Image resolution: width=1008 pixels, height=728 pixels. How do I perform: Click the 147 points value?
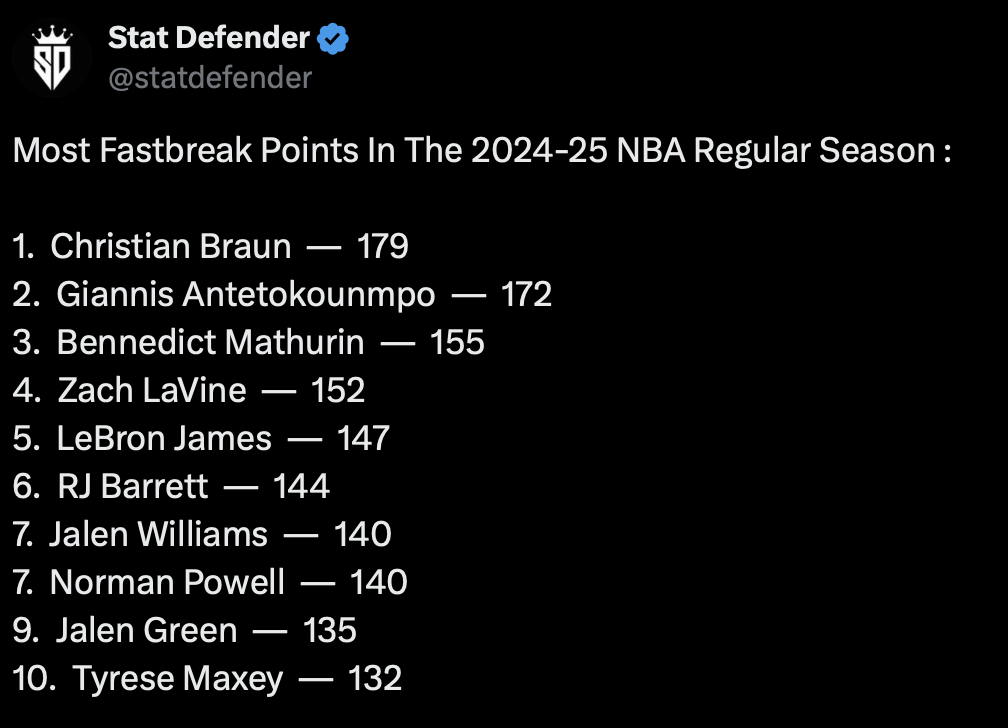[x=363, y=438]
